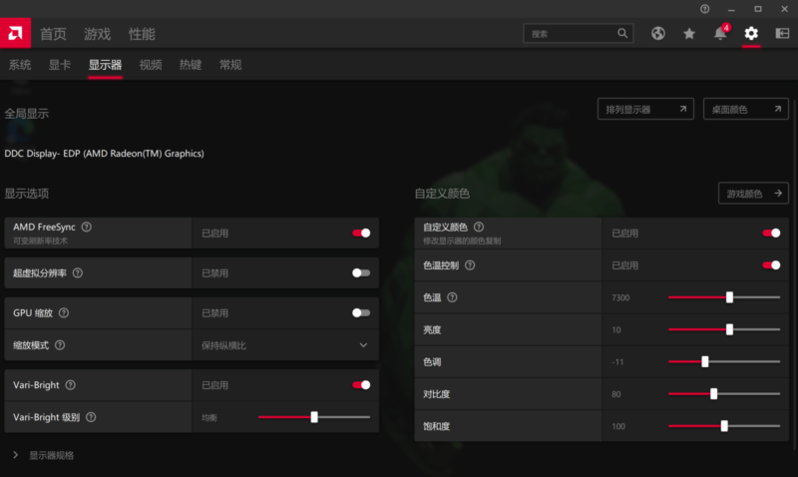This screenshot has width=798, height=477.
Task: Disable the AMD FreeSync toggle
Action: [x=361, y=233]
